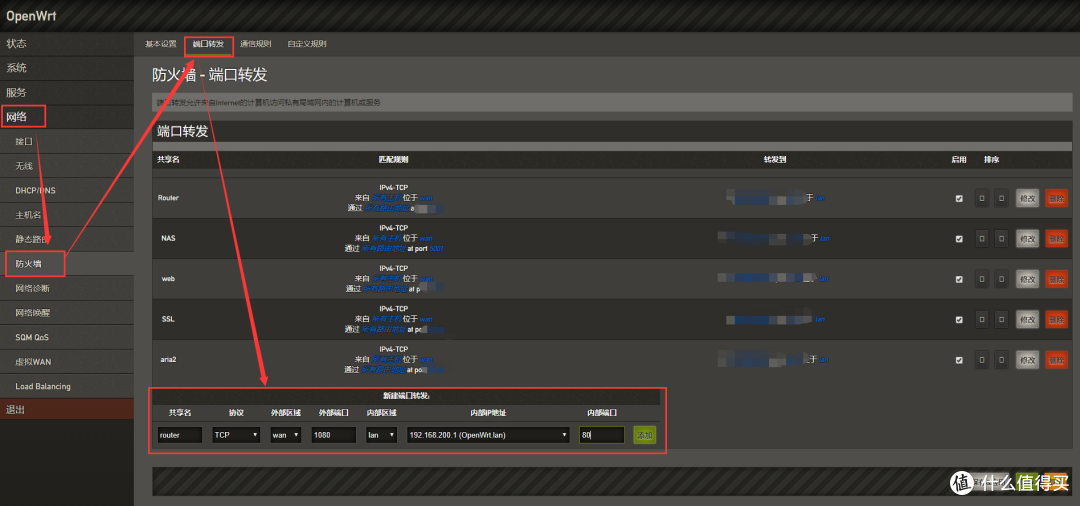Image resolution: width=1080 pixels, height=506 pixels.
Task: Move the NAS rule up in order
Action: click(x=982, y=238)
